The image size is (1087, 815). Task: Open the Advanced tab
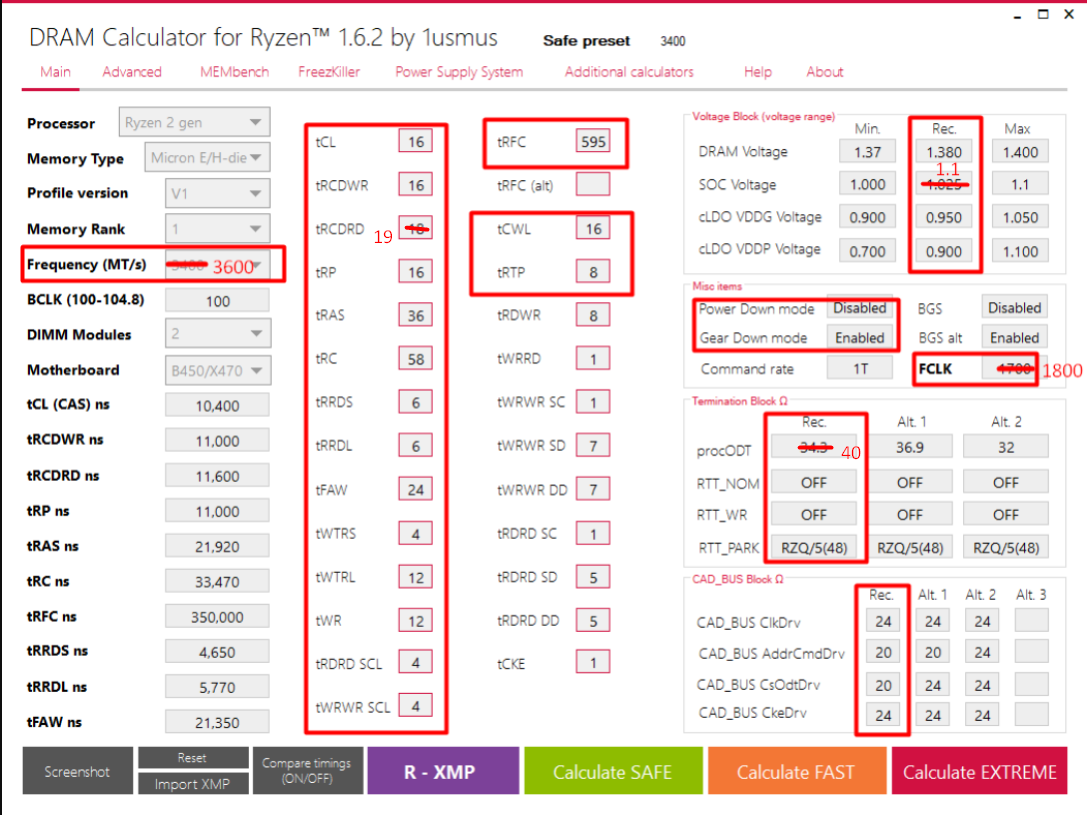(x=132, y=72)
